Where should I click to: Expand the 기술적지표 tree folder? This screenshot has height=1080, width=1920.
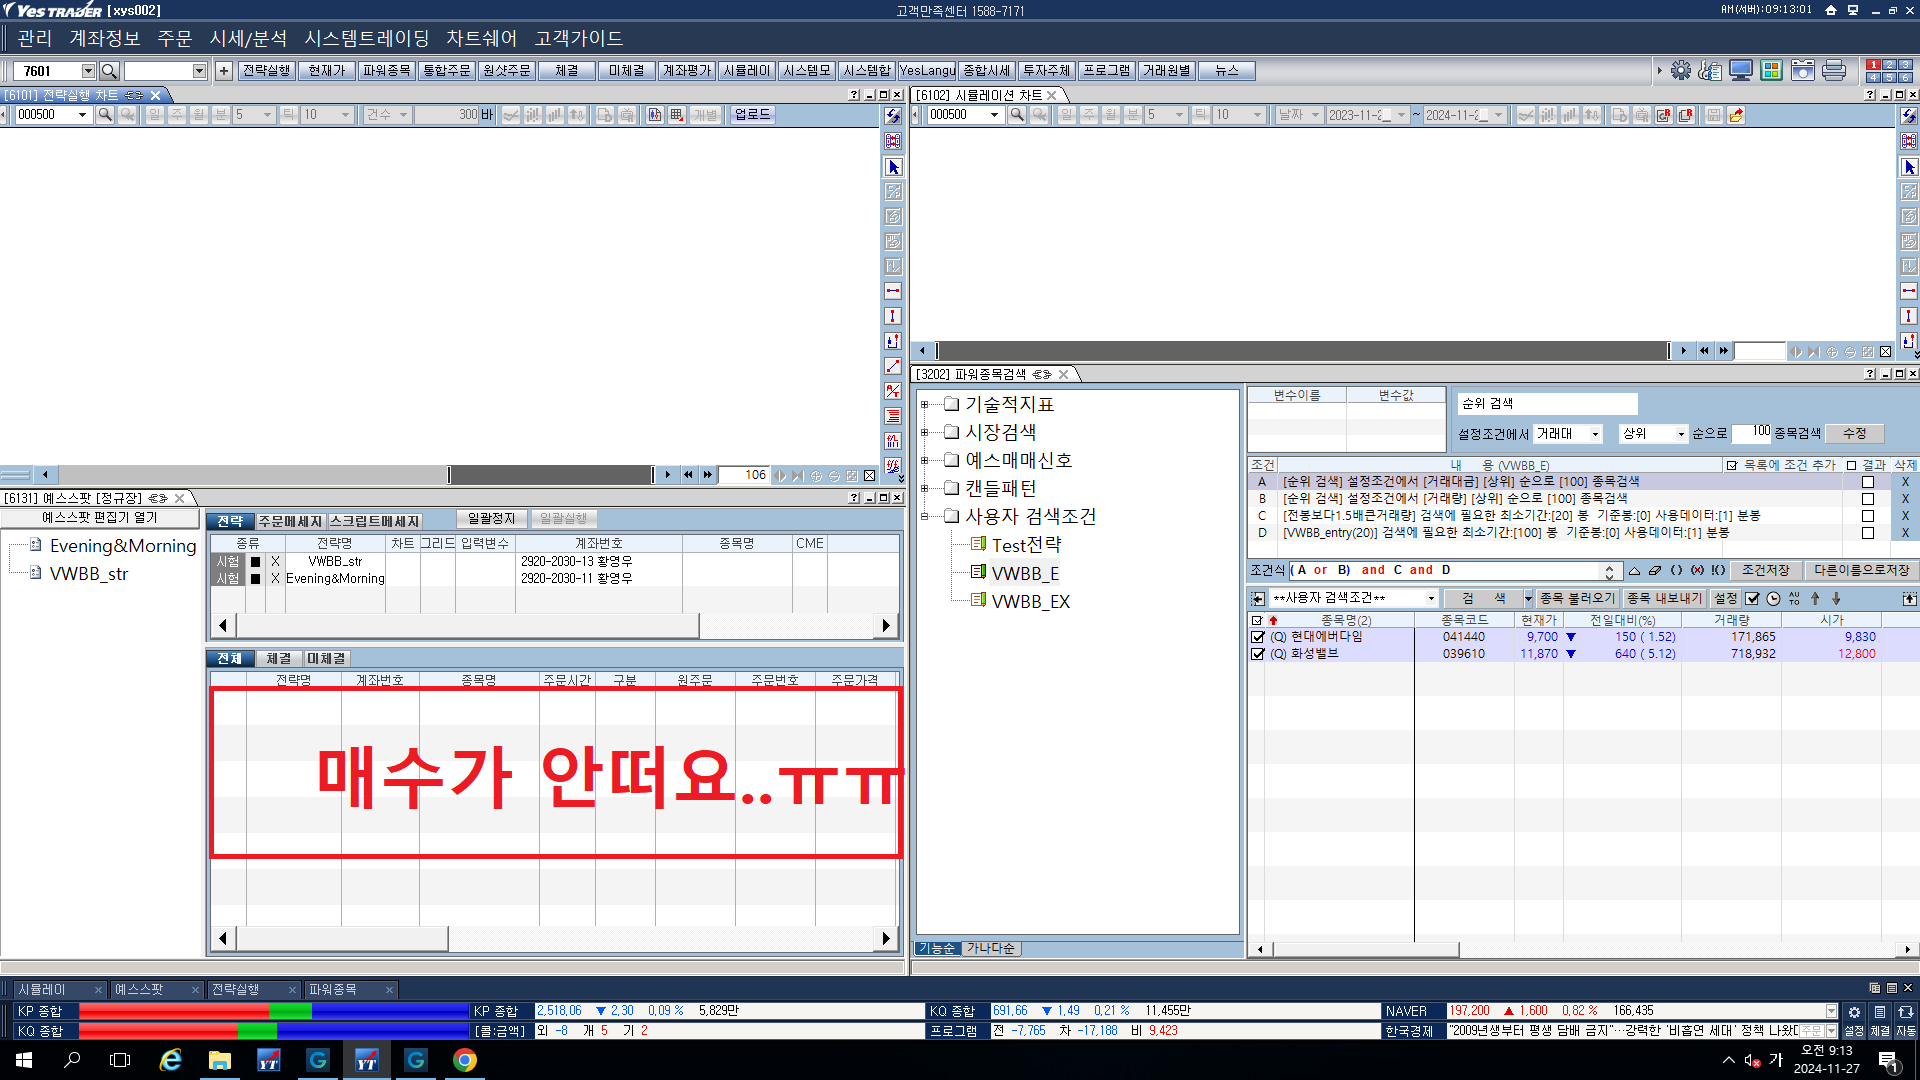[925, 405]
